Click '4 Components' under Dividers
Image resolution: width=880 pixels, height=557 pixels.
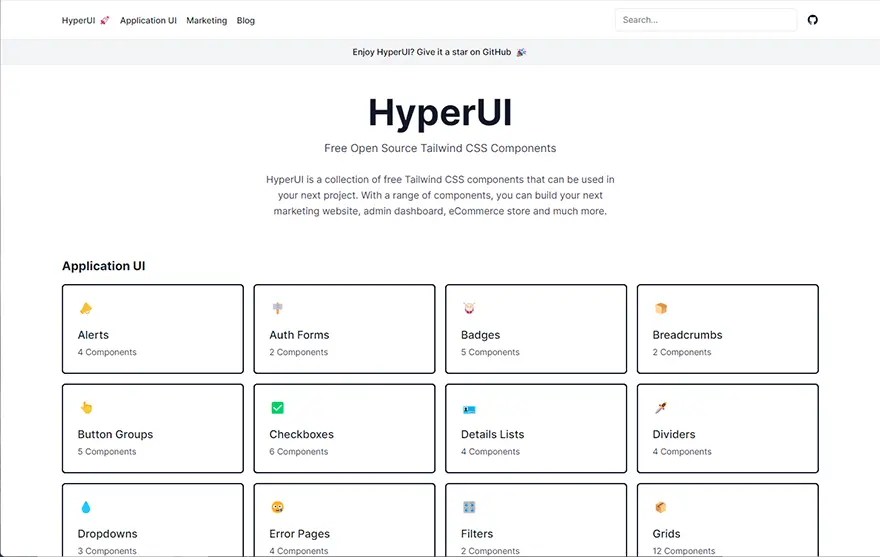tap(681, 451)
